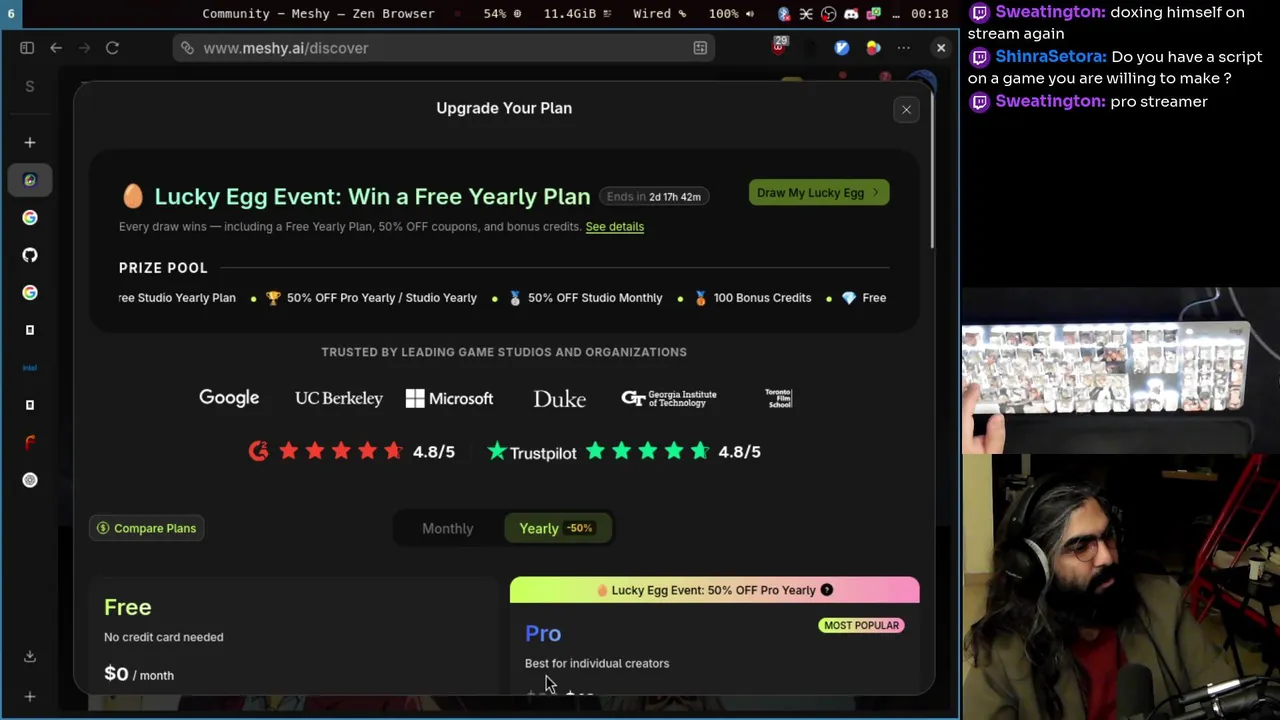Click '100 Bonus Credits' prize text
Screen dimensions: 1280x720
(762, 298)
